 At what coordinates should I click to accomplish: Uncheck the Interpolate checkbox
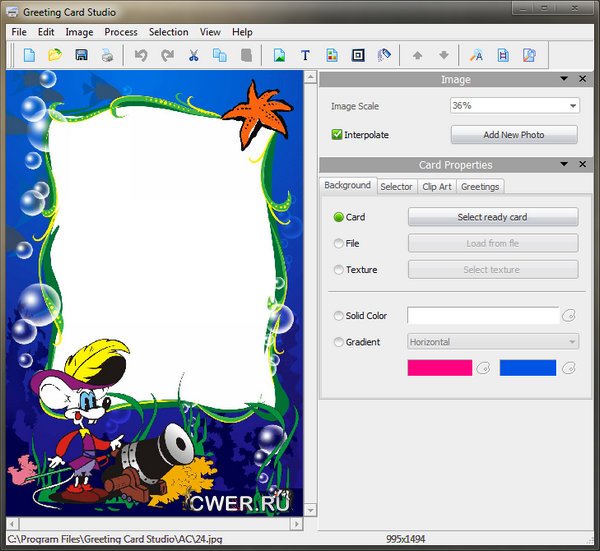click(x=337, y=134)
